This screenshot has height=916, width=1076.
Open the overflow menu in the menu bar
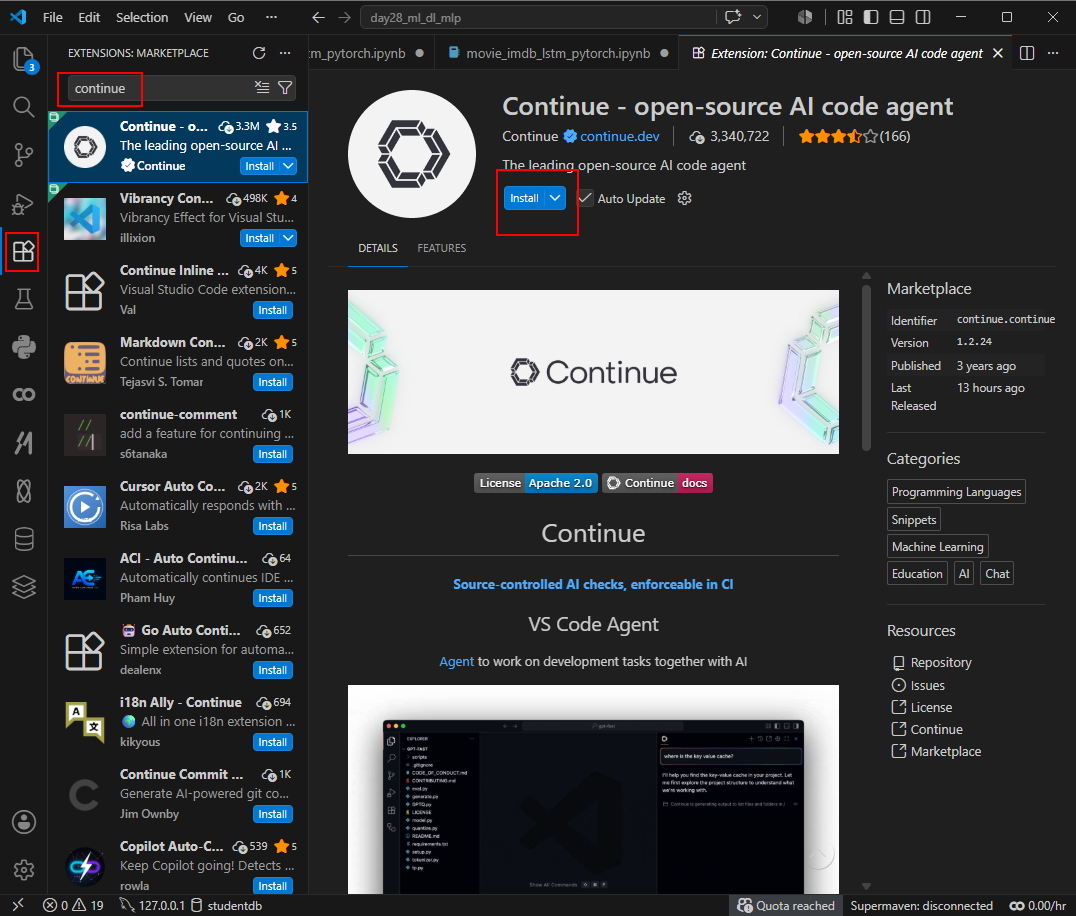[271, 17]
